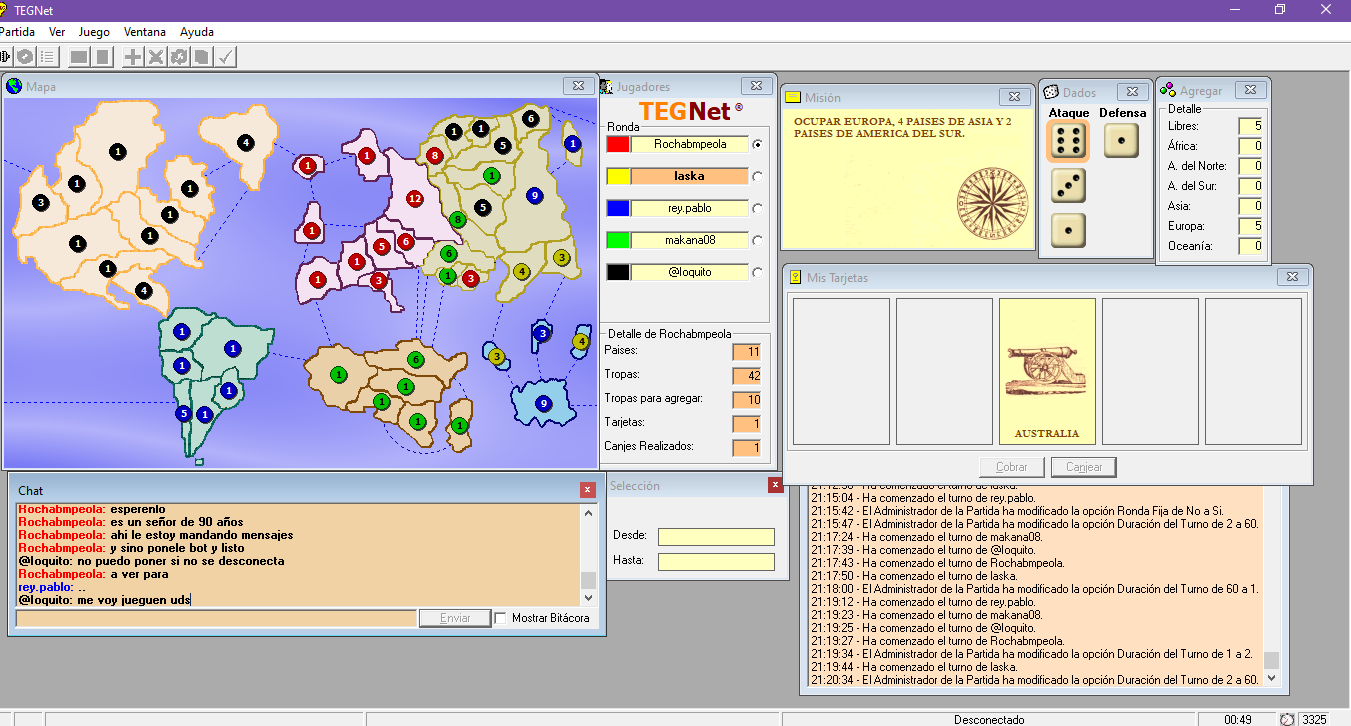The image size is (1351, 726).
Task: Click blue marker 5 in South America
Action: tap(182, 413)
